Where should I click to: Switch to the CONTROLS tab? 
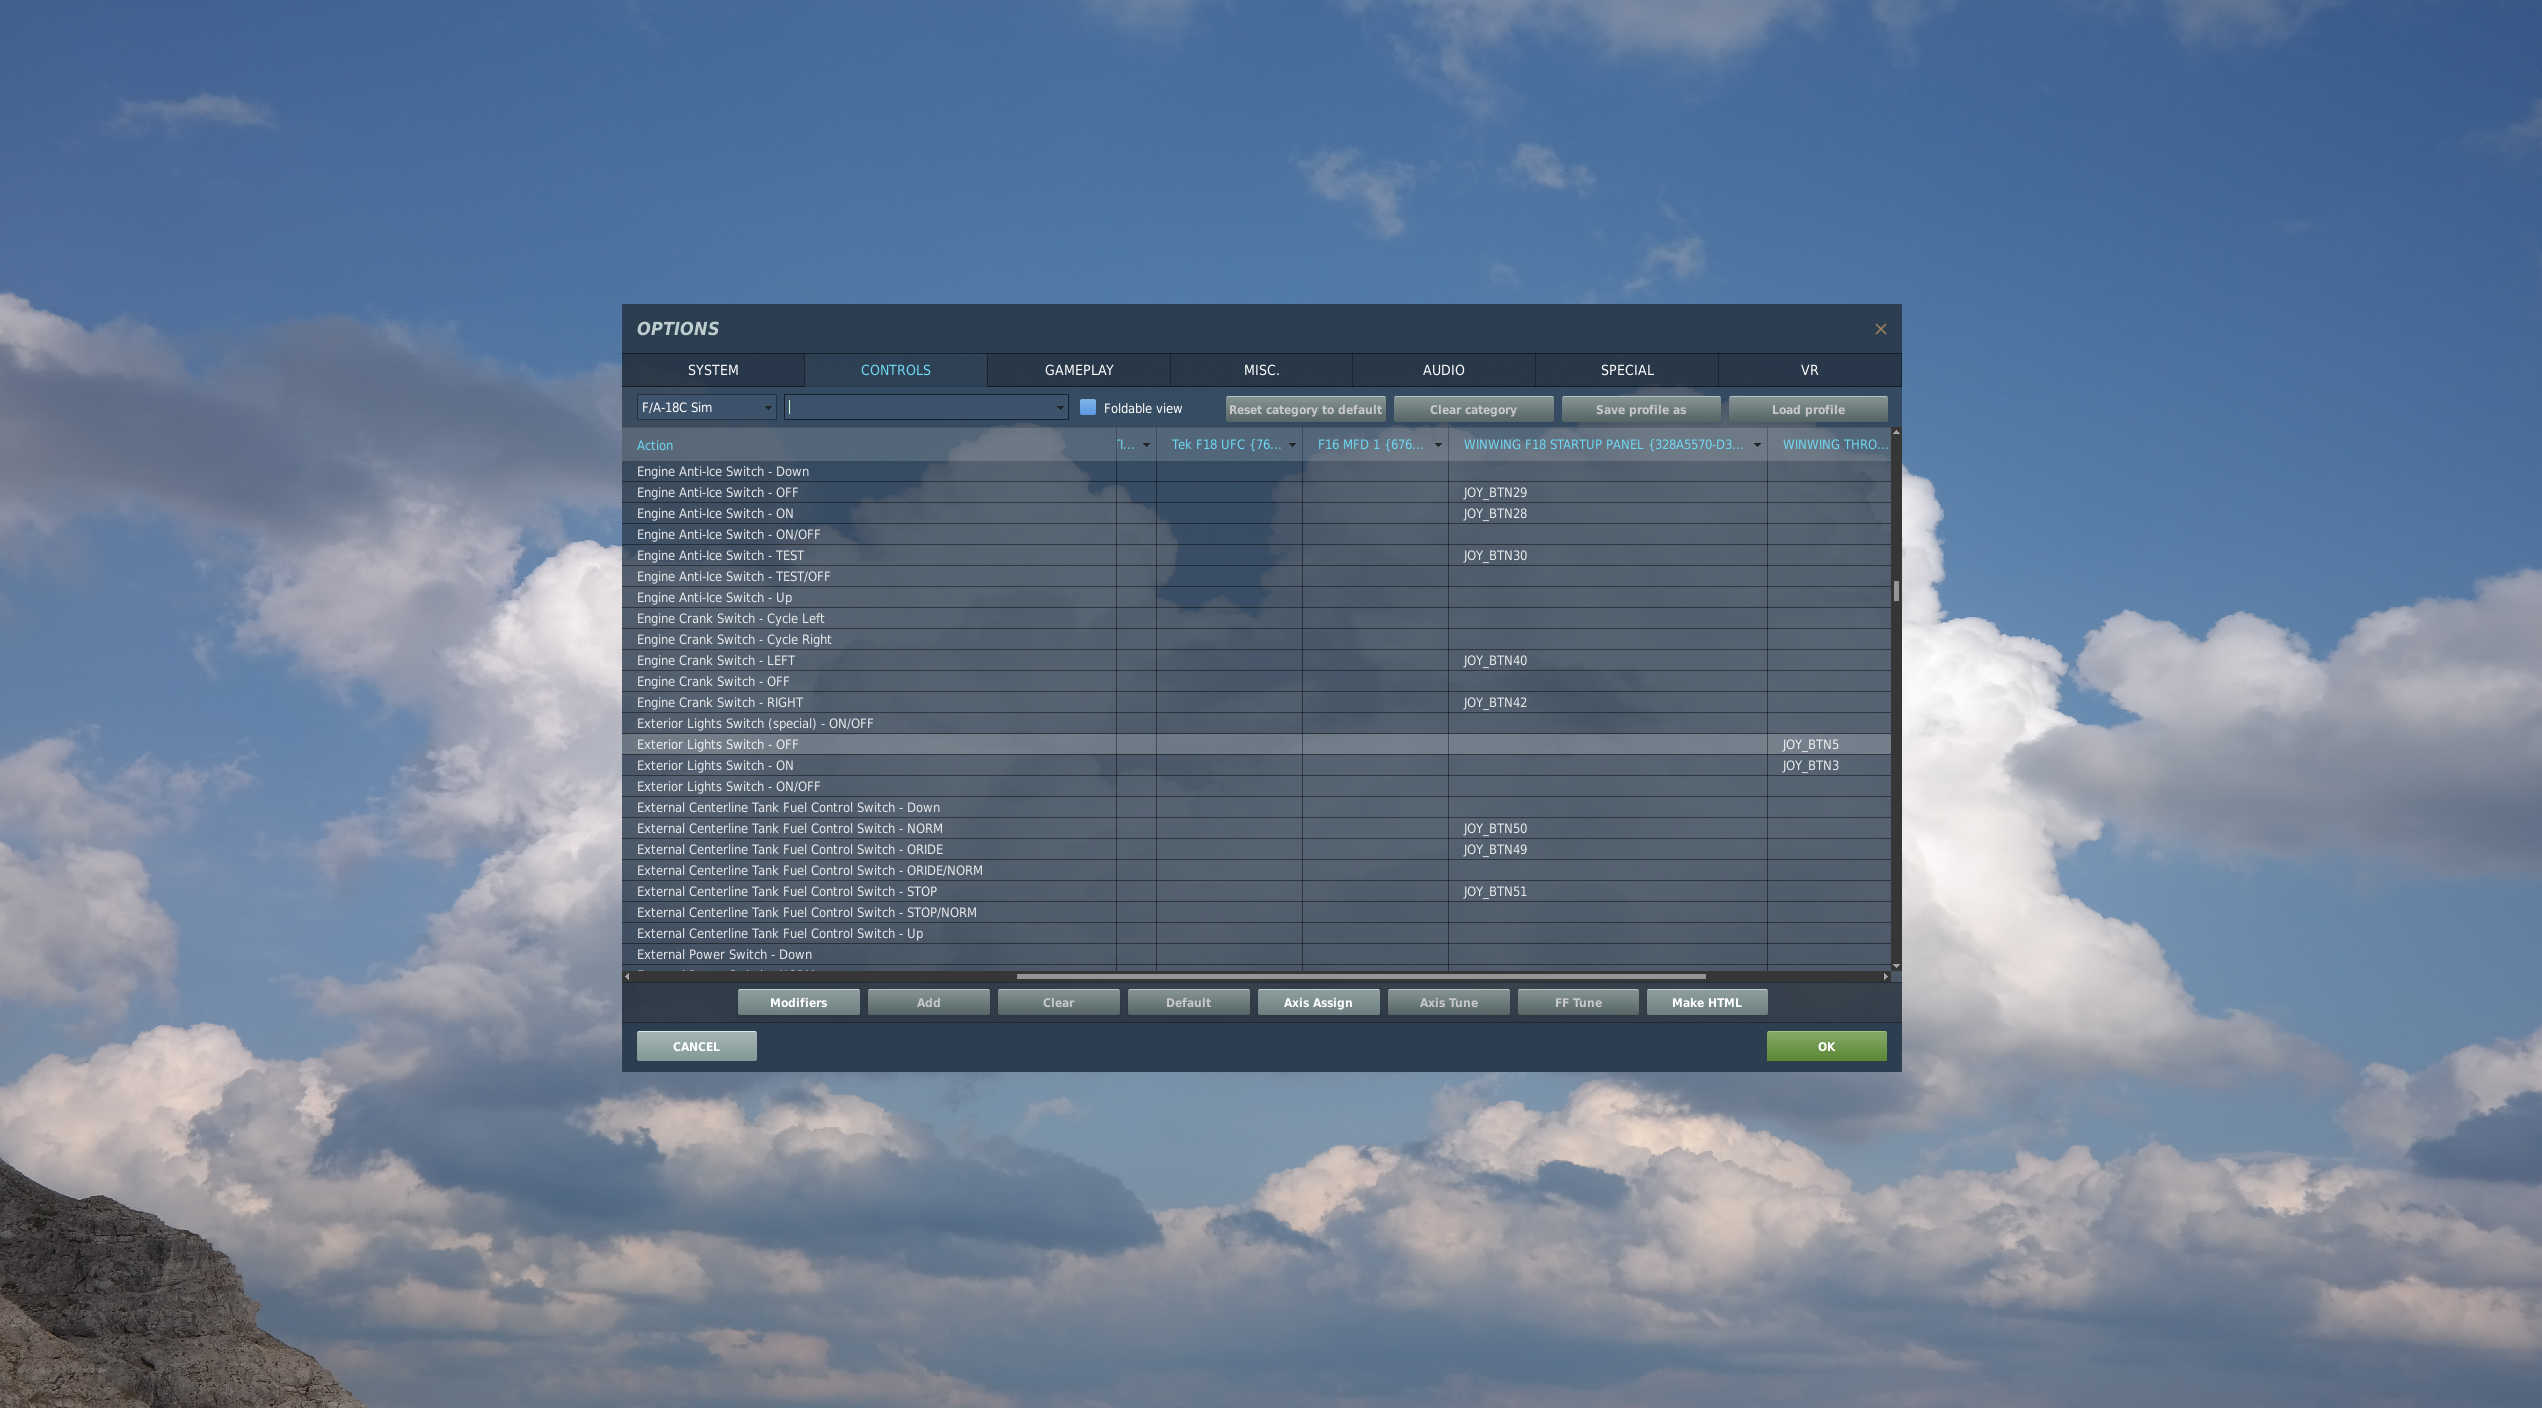[896, 370]
